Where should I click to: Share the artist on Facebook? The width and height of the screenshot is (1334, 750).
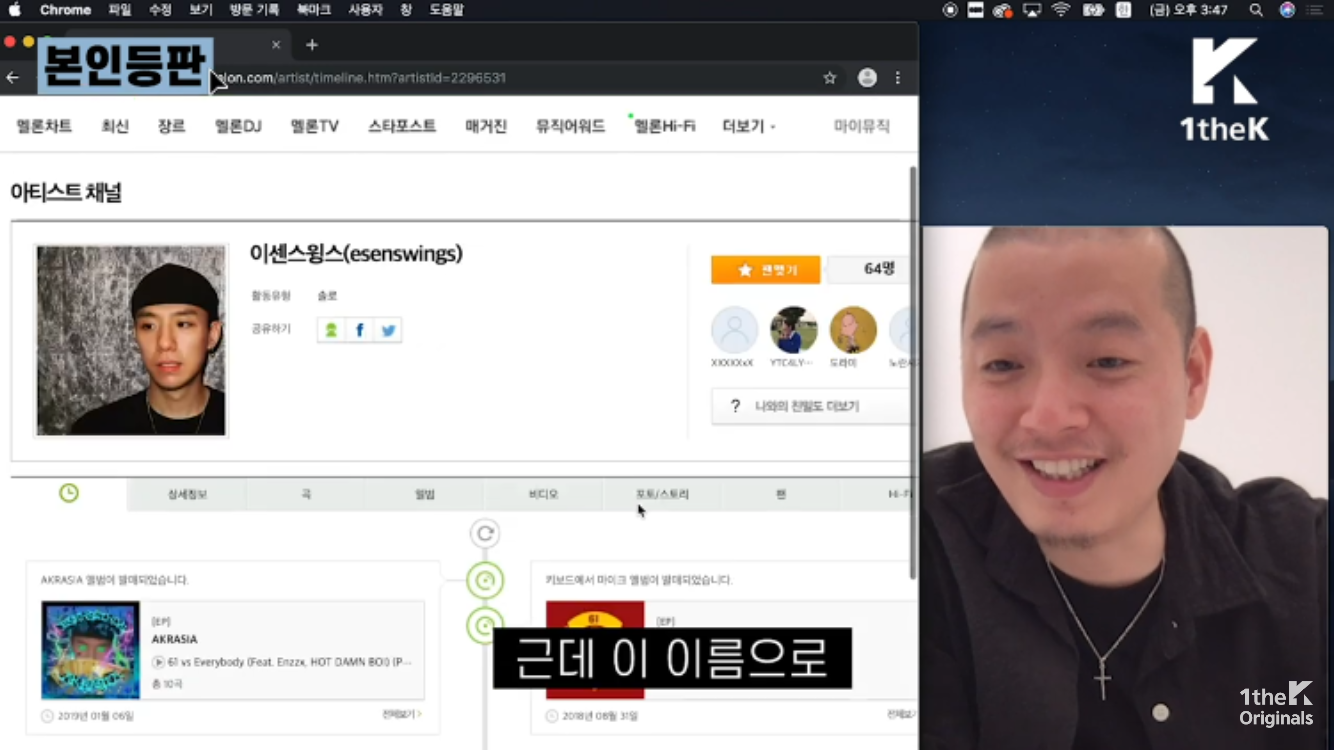360,330
